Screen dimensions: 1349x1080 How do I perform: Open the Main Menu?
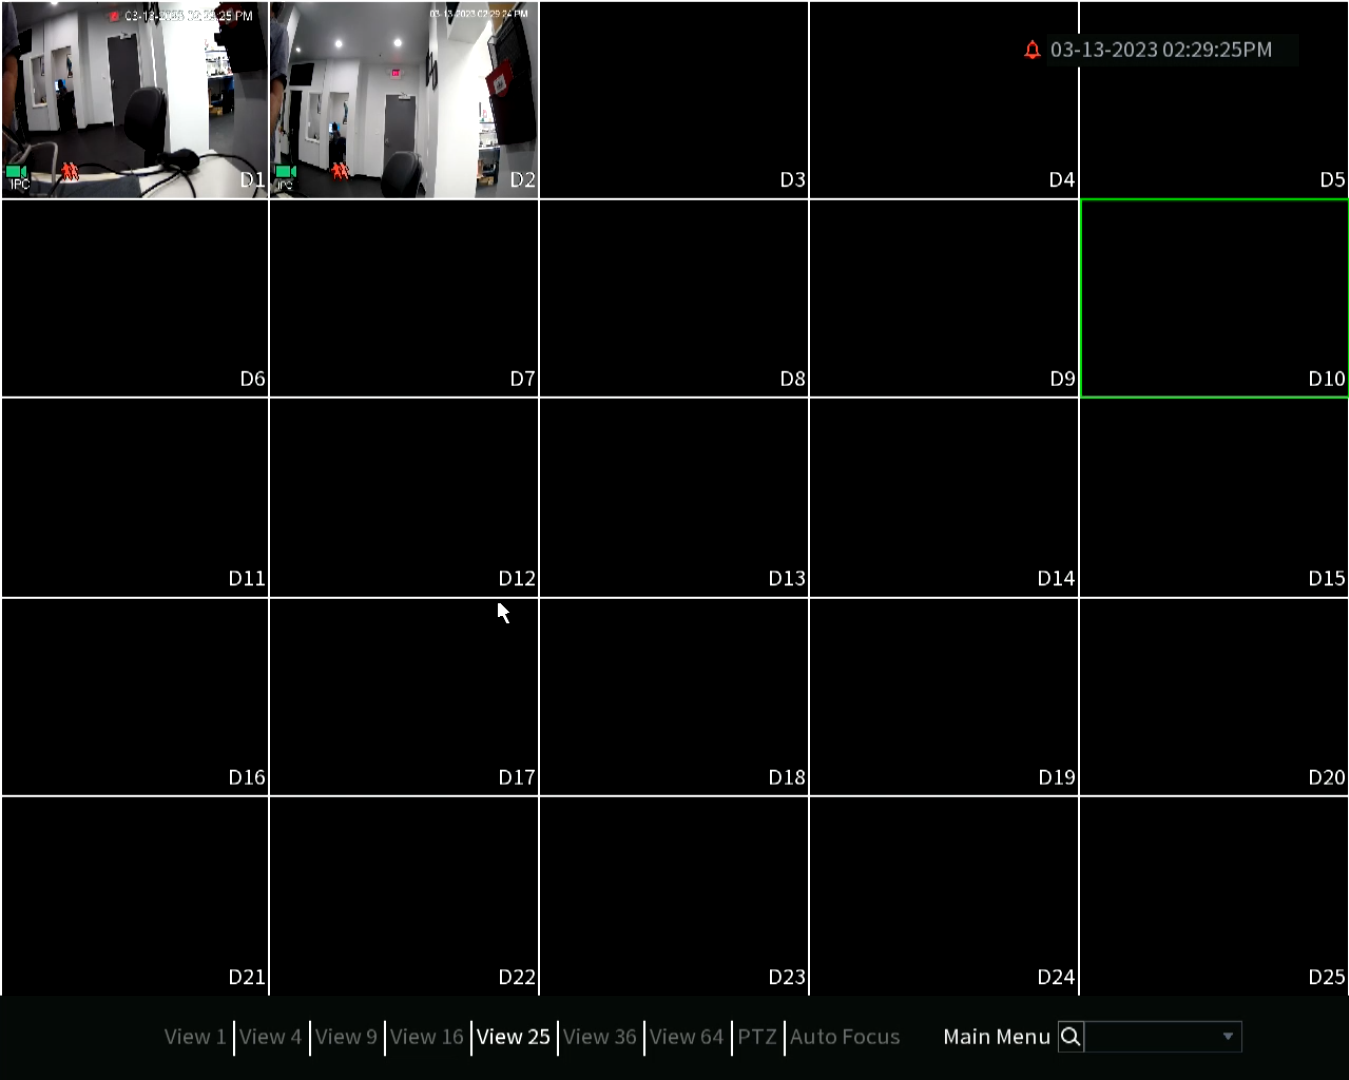997,1037
